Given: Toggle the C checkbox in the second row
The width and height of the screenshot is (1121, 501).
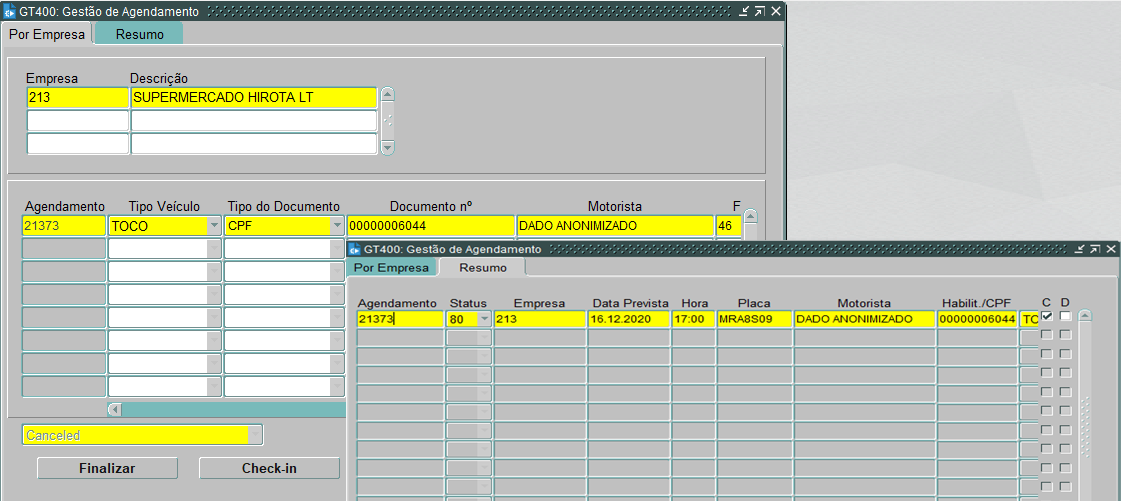Looking at the screenshot, I should [x=1046, y=335].
